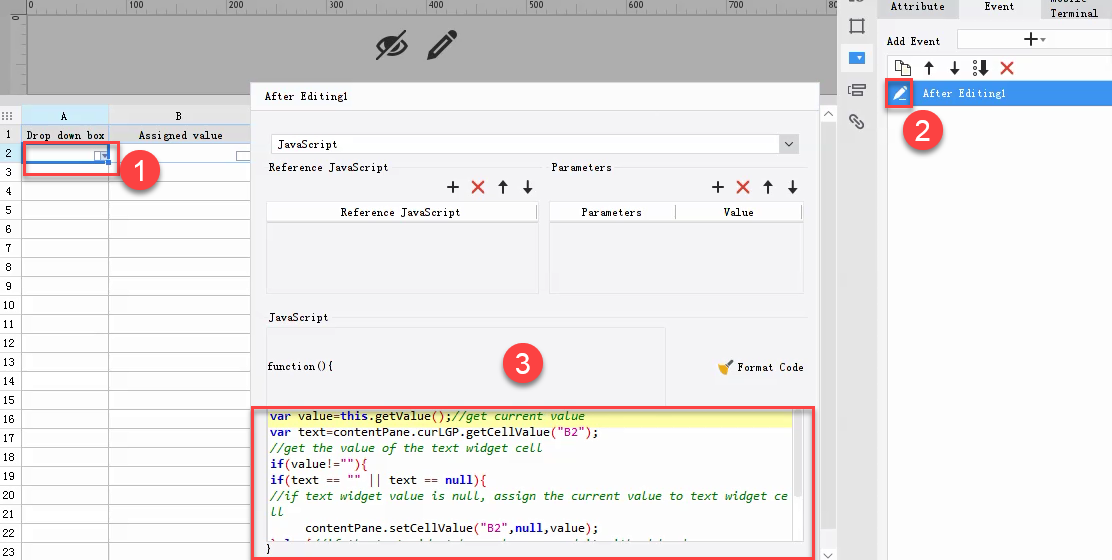
Task: Move event down in the event list
Action: pos(955,68)
